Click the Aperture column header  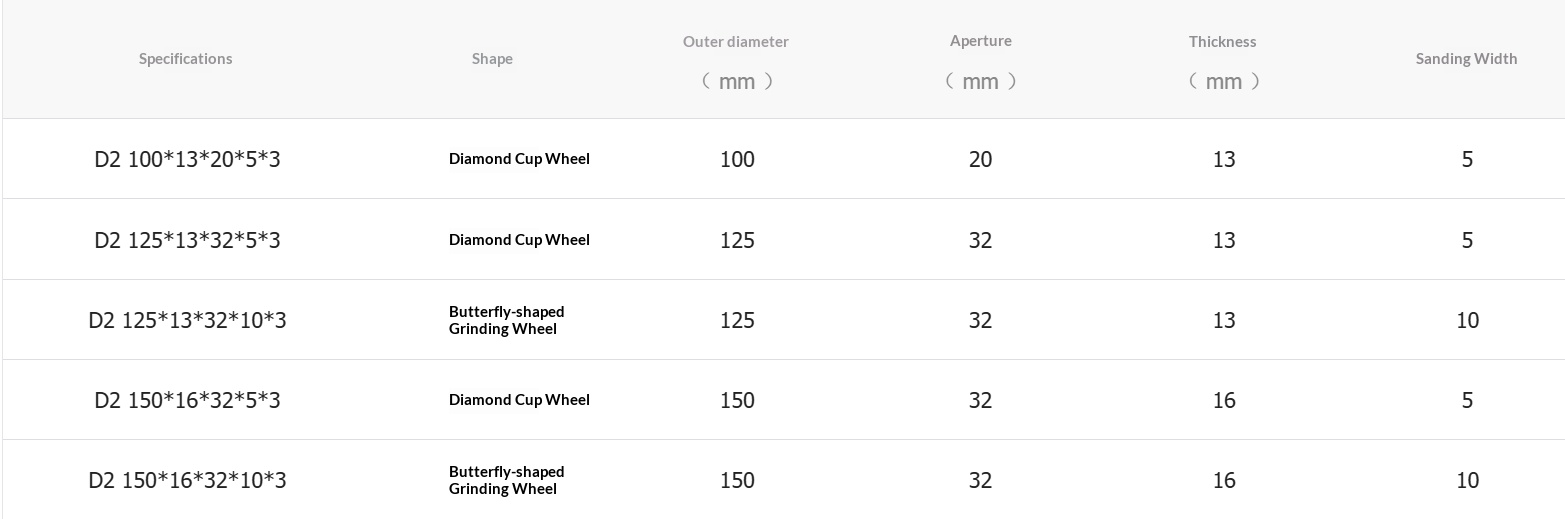(x=980, y=41)
